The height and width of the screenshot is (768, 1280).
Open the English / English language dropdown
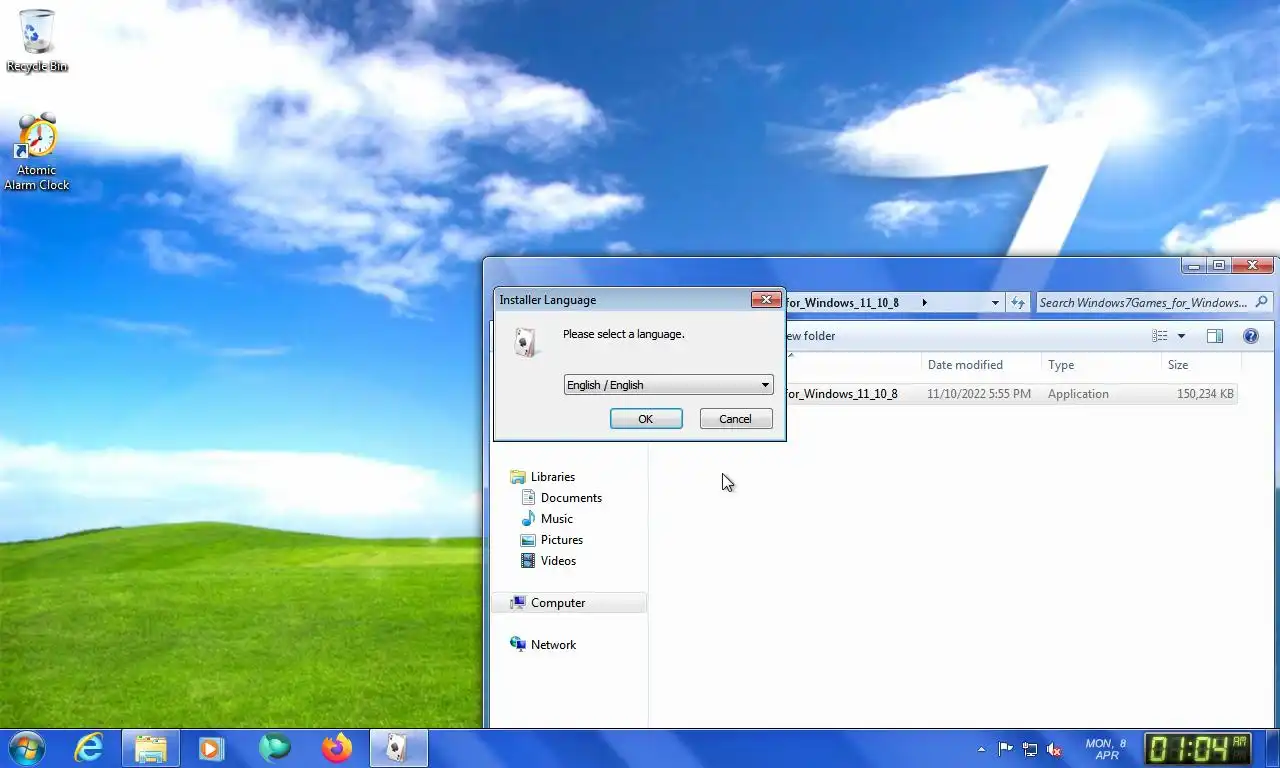tap(668, 385)
